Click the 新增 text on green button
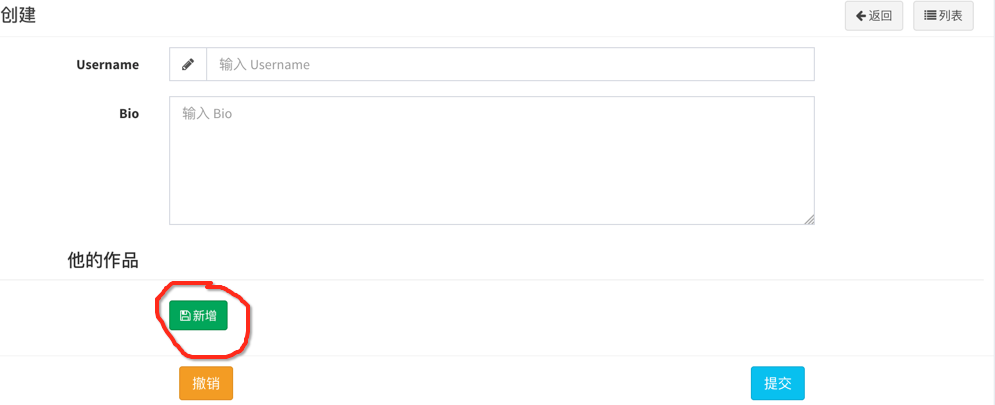This screenshot has height=405, width=995. pyautogui.click(x=204, y=316)
